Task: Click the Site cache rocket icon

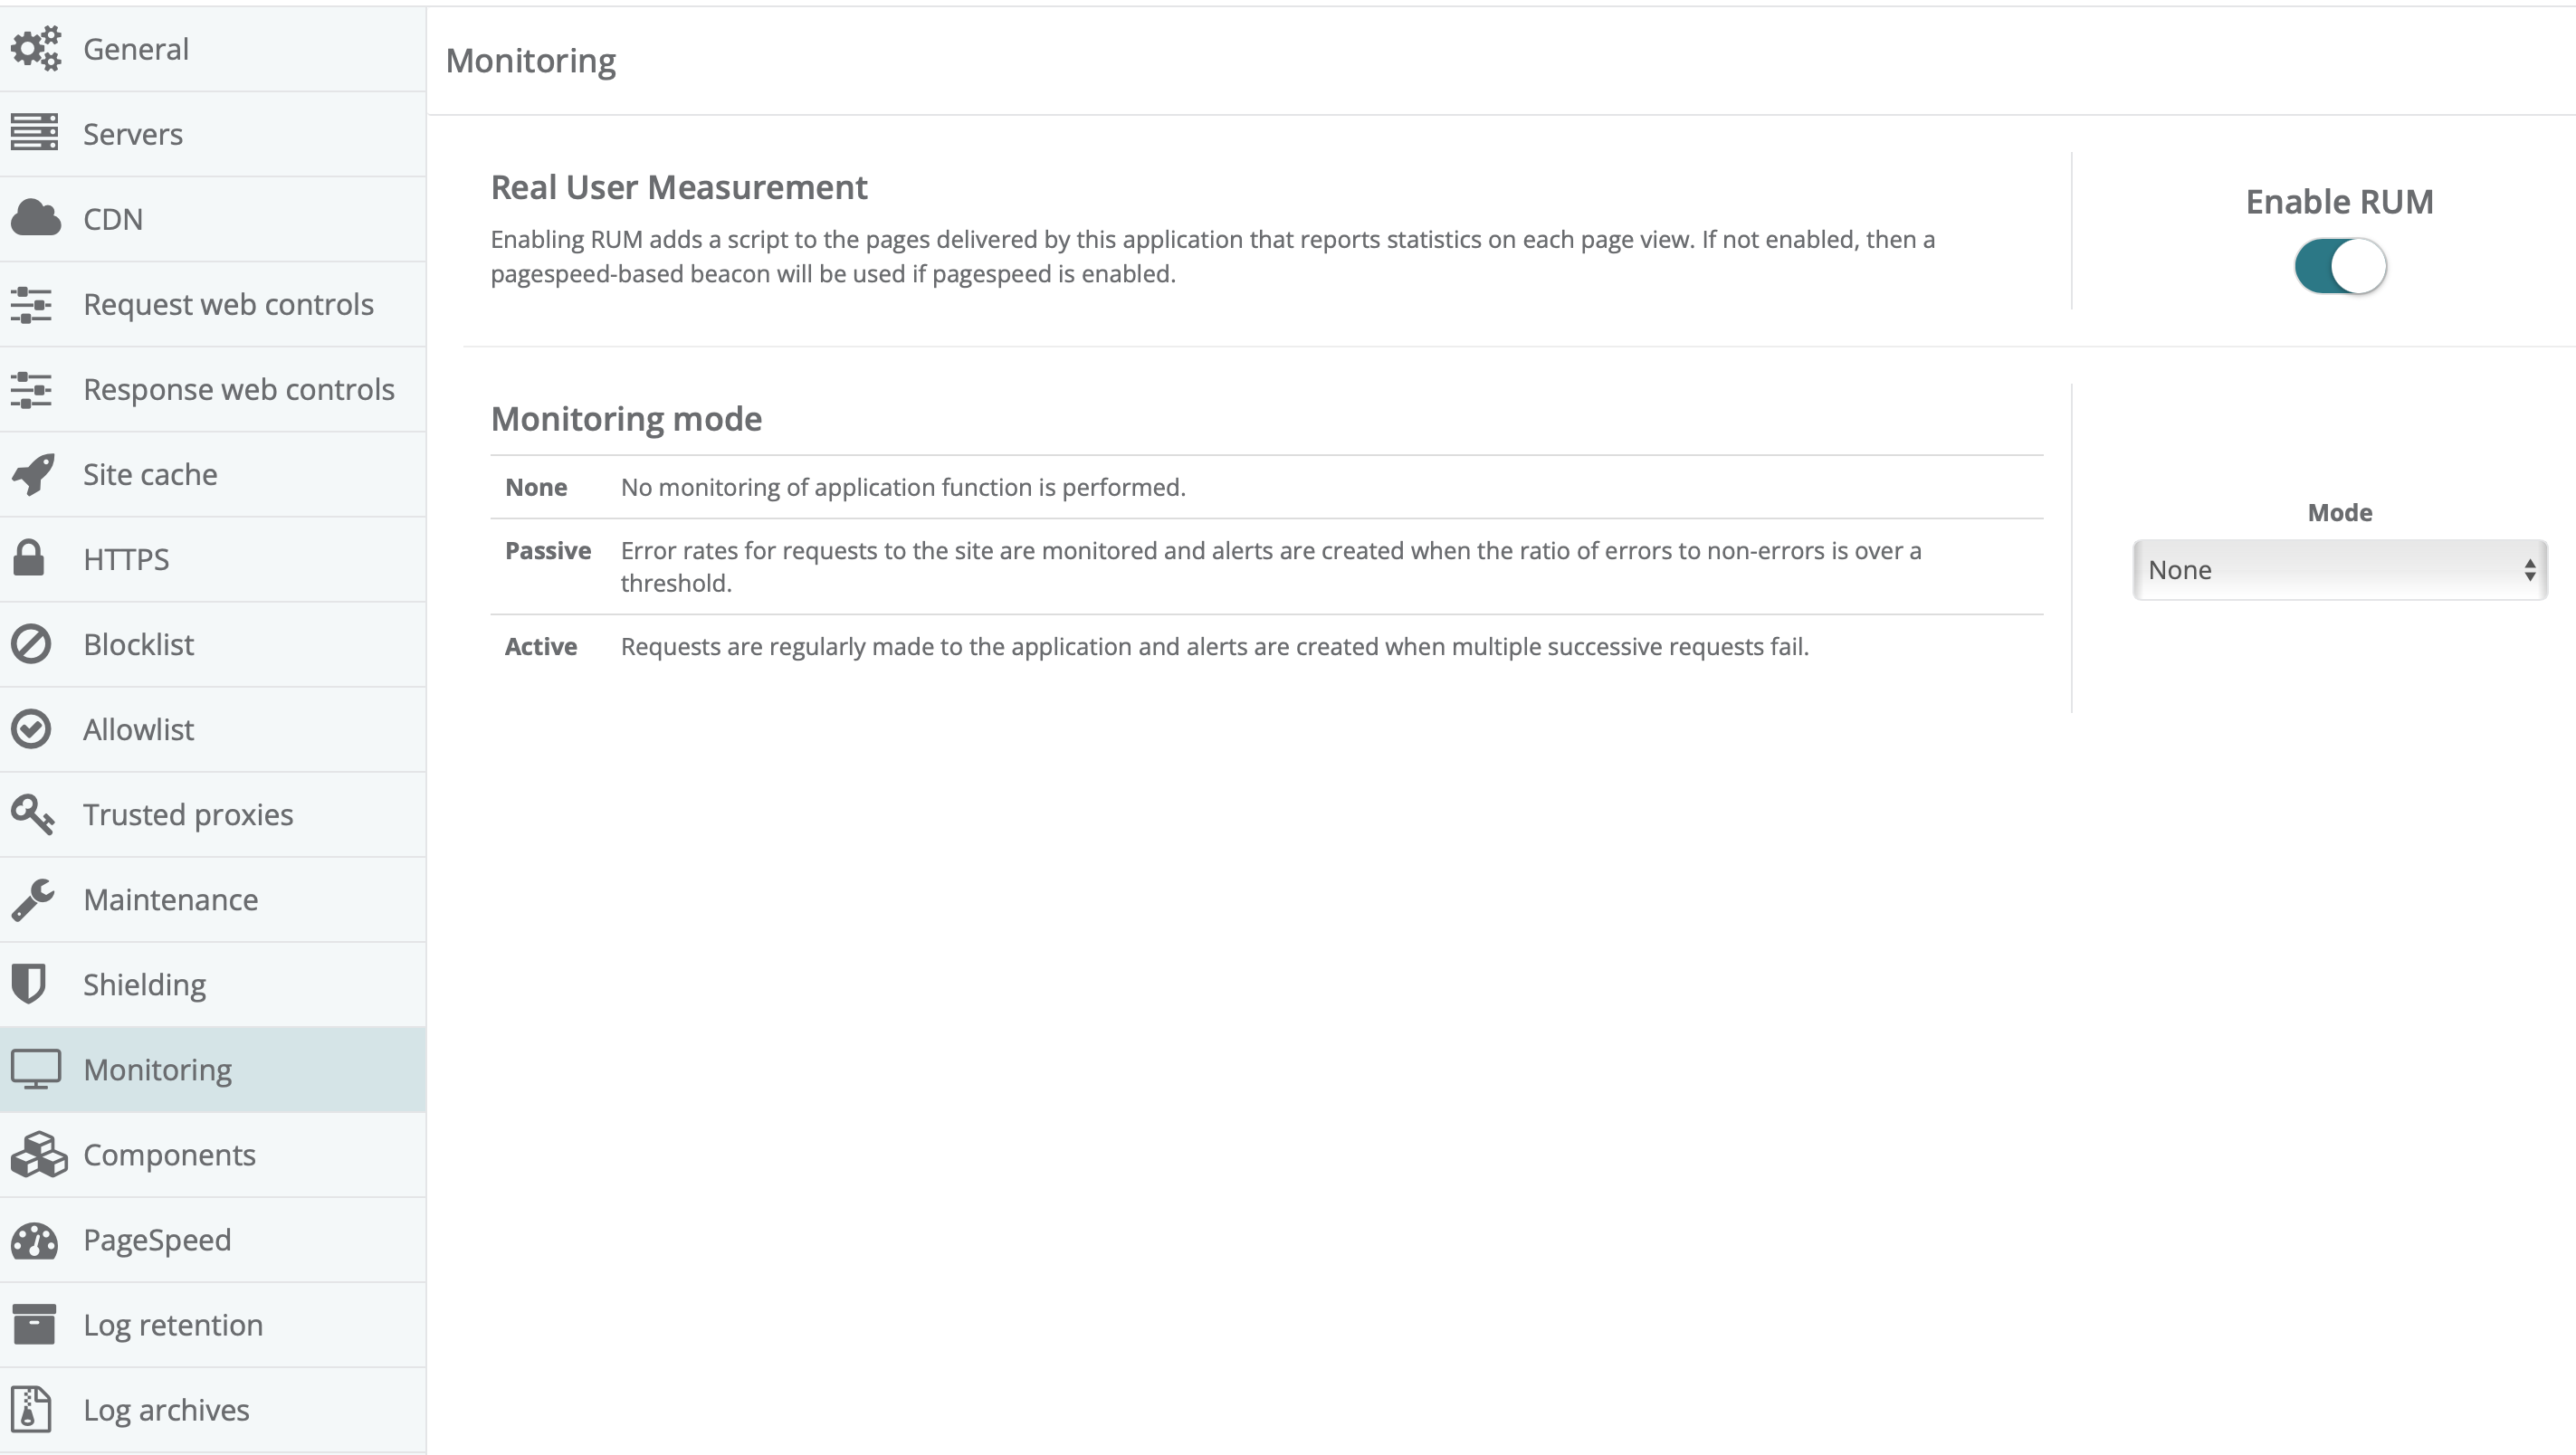Action: pyautogui.click(x=33, y=474)
